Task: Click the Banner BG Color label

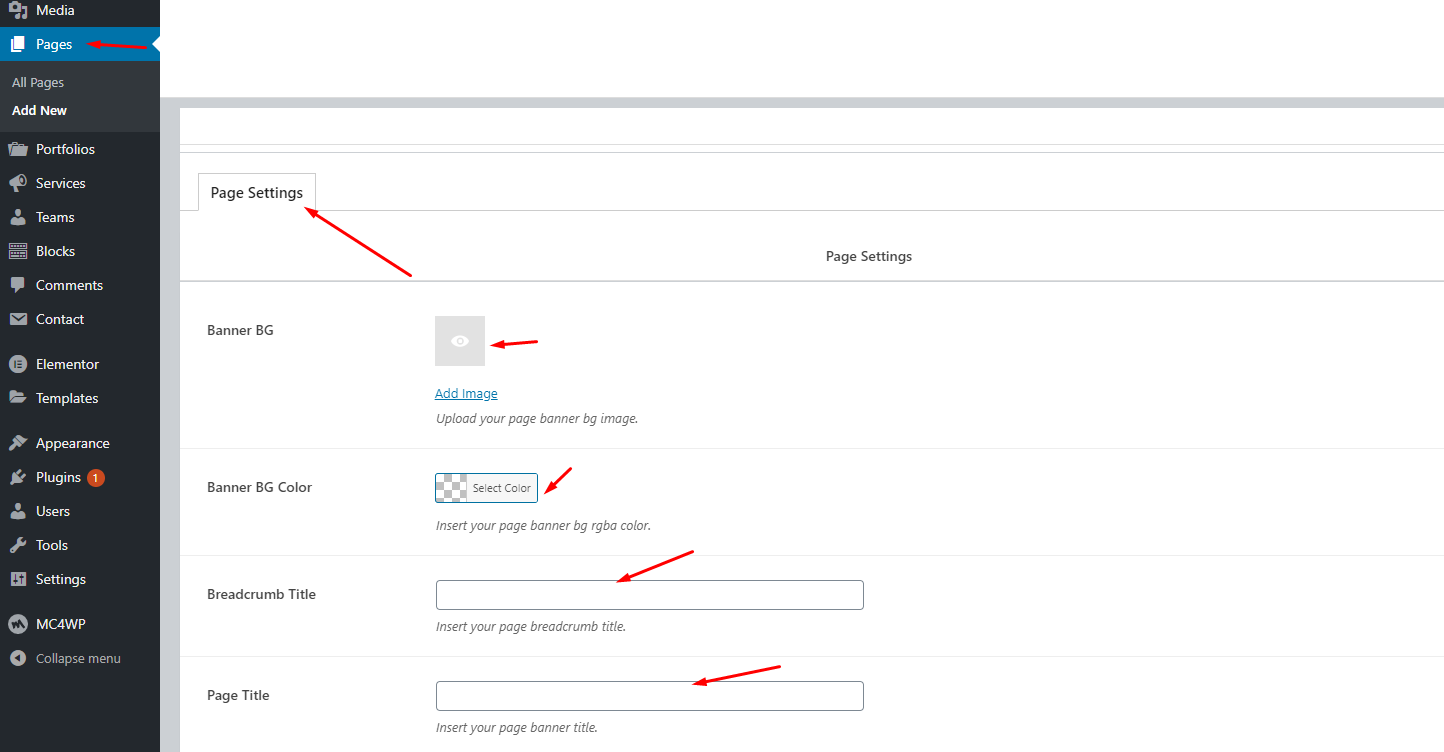Action: (x=260, y=487)
